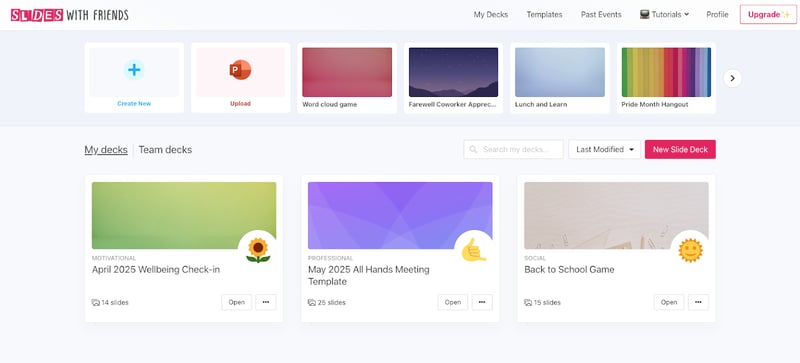Click title Back to School Game
Screen dimensions: 800x363
click(x=569, y=270)
